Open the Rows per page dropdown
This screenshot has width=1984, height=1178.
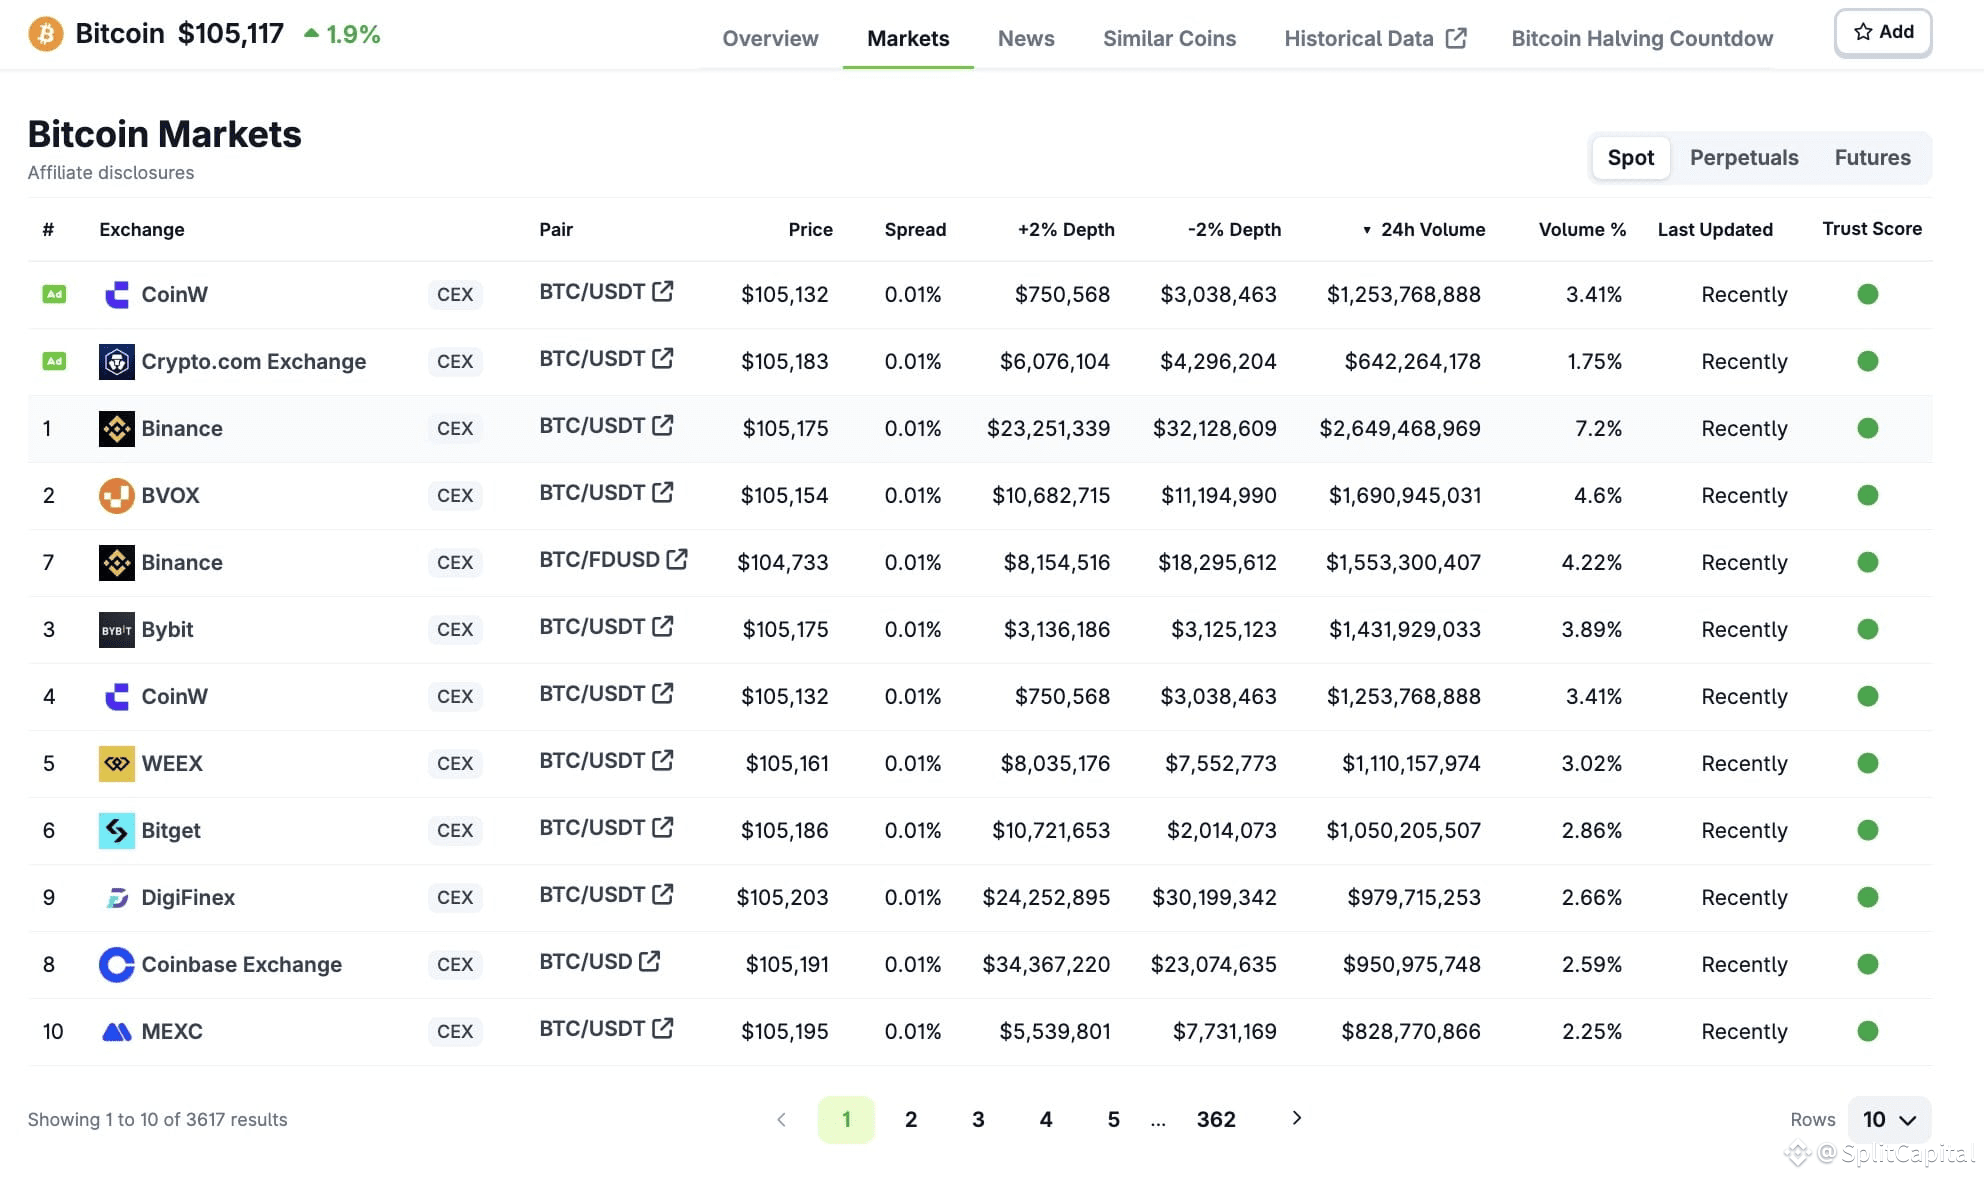tap(1889, 1119)
